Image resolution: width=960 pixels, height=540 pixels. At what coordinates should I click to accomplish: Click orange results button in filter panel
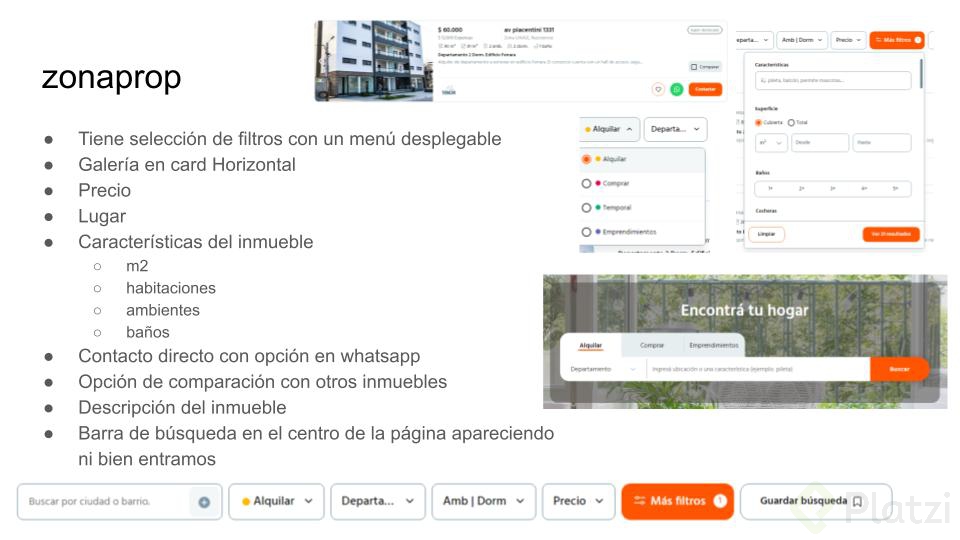tap(891, 234)
